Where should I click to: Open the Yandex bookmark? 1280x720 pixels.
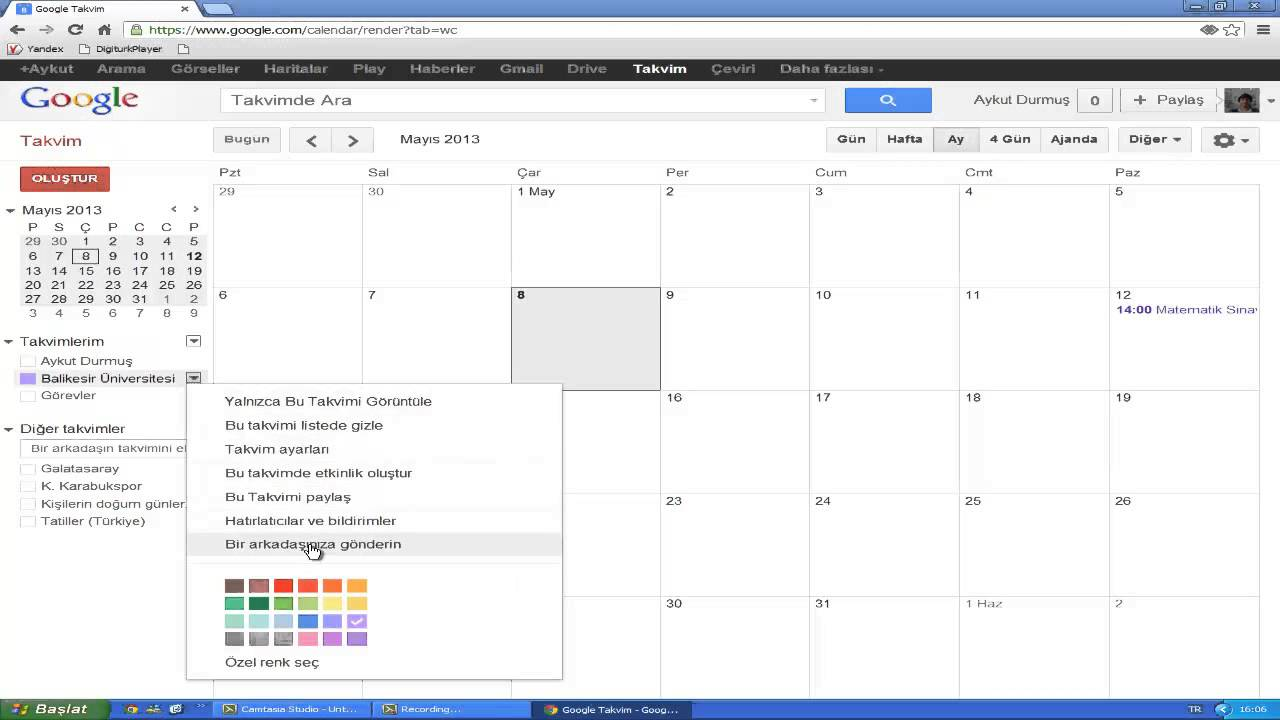(35, 48)
